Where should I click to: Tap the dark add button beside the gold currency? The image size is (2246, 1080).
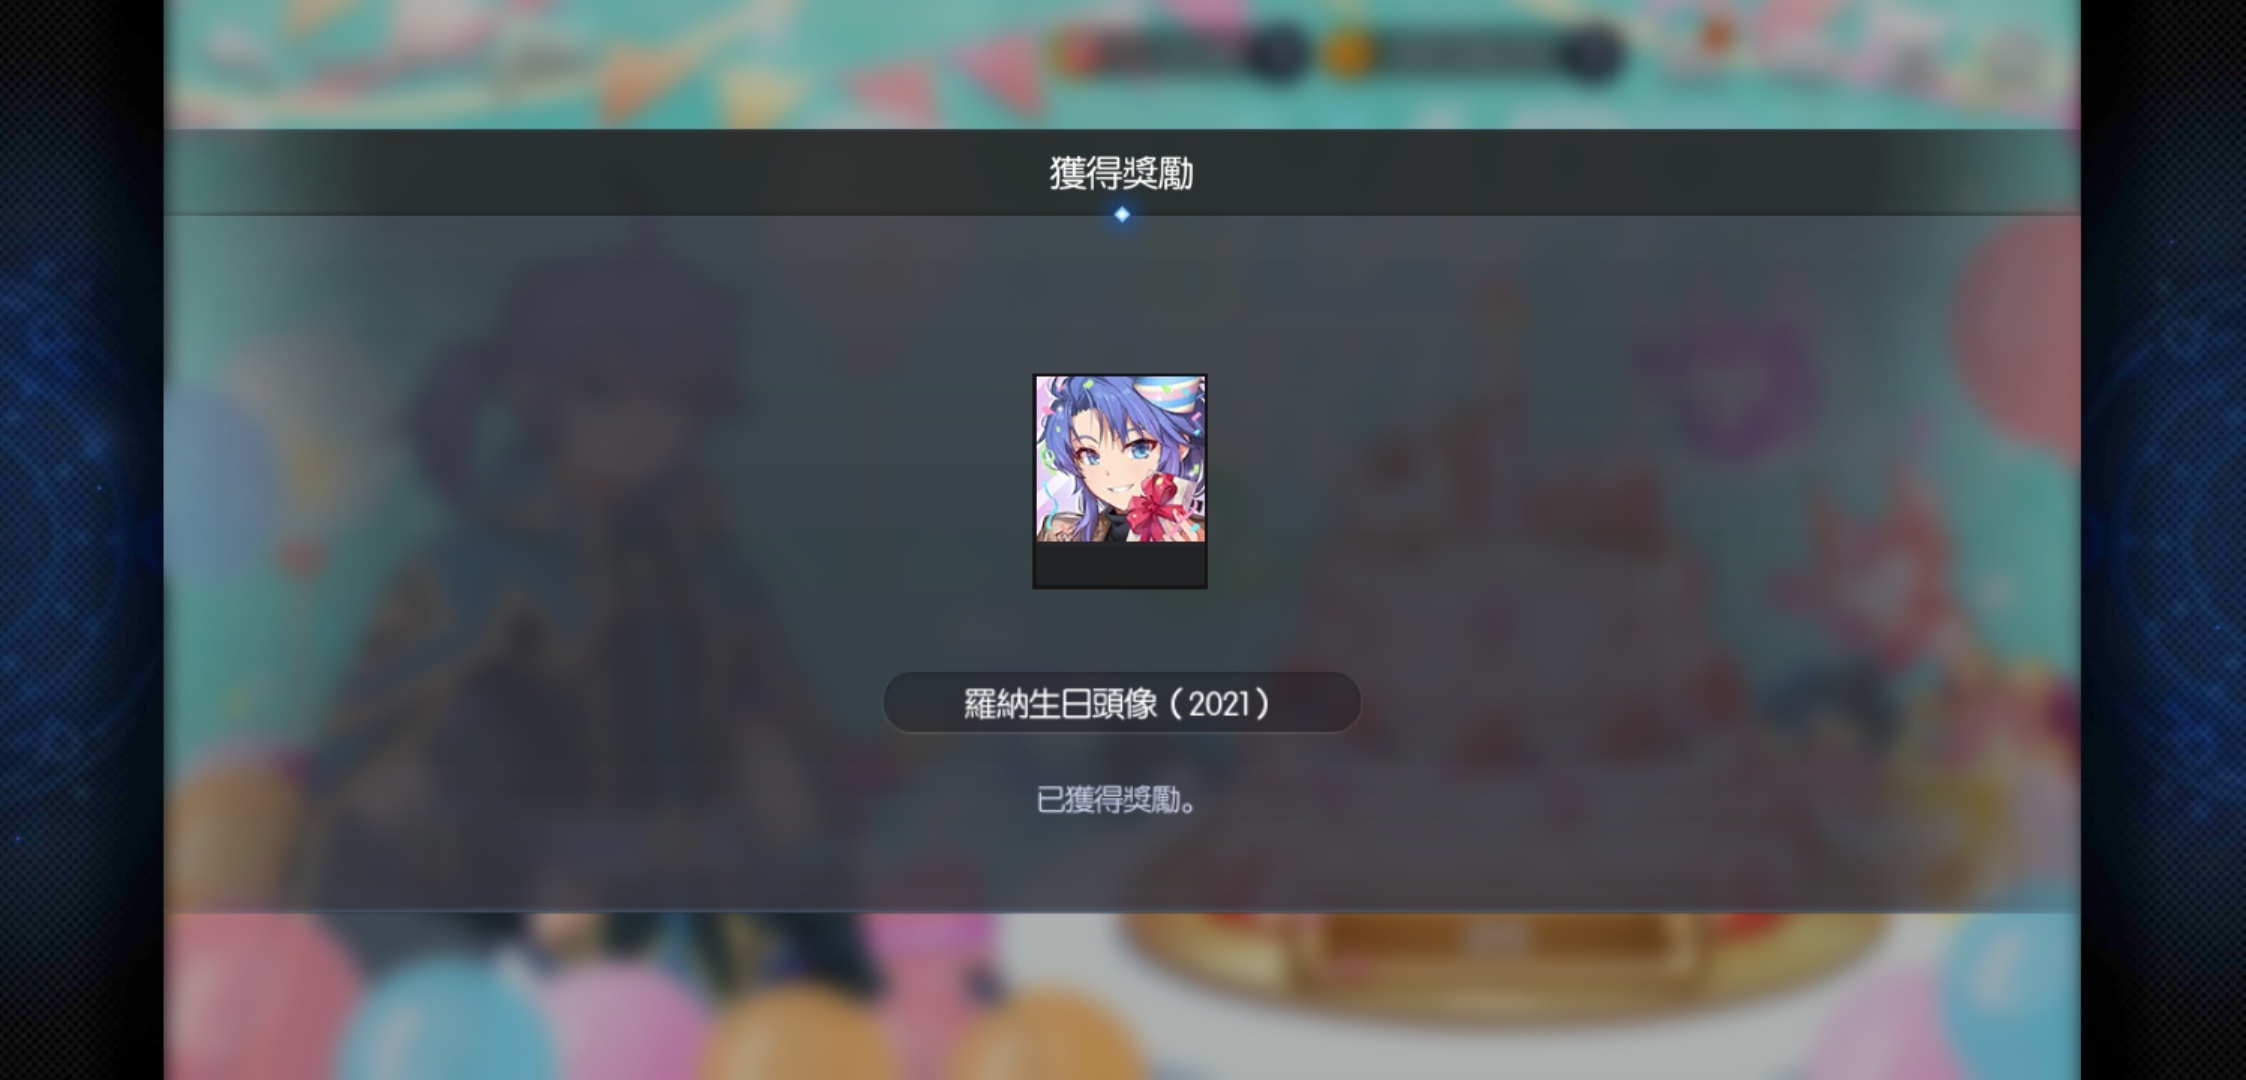(x=1590, y=53)
